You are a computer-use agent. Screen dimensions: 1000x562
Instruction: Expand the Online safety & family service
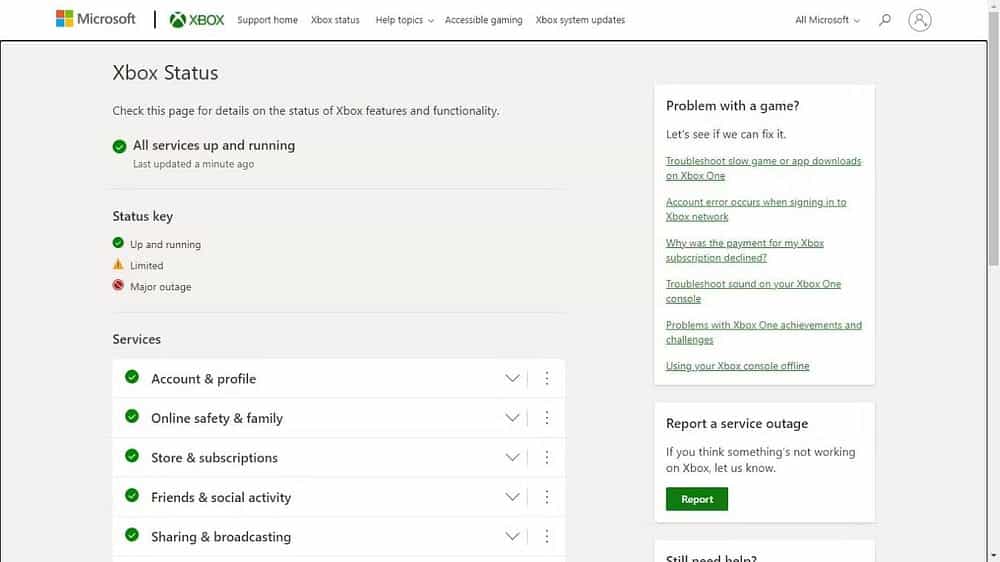(x=512, y=418)
